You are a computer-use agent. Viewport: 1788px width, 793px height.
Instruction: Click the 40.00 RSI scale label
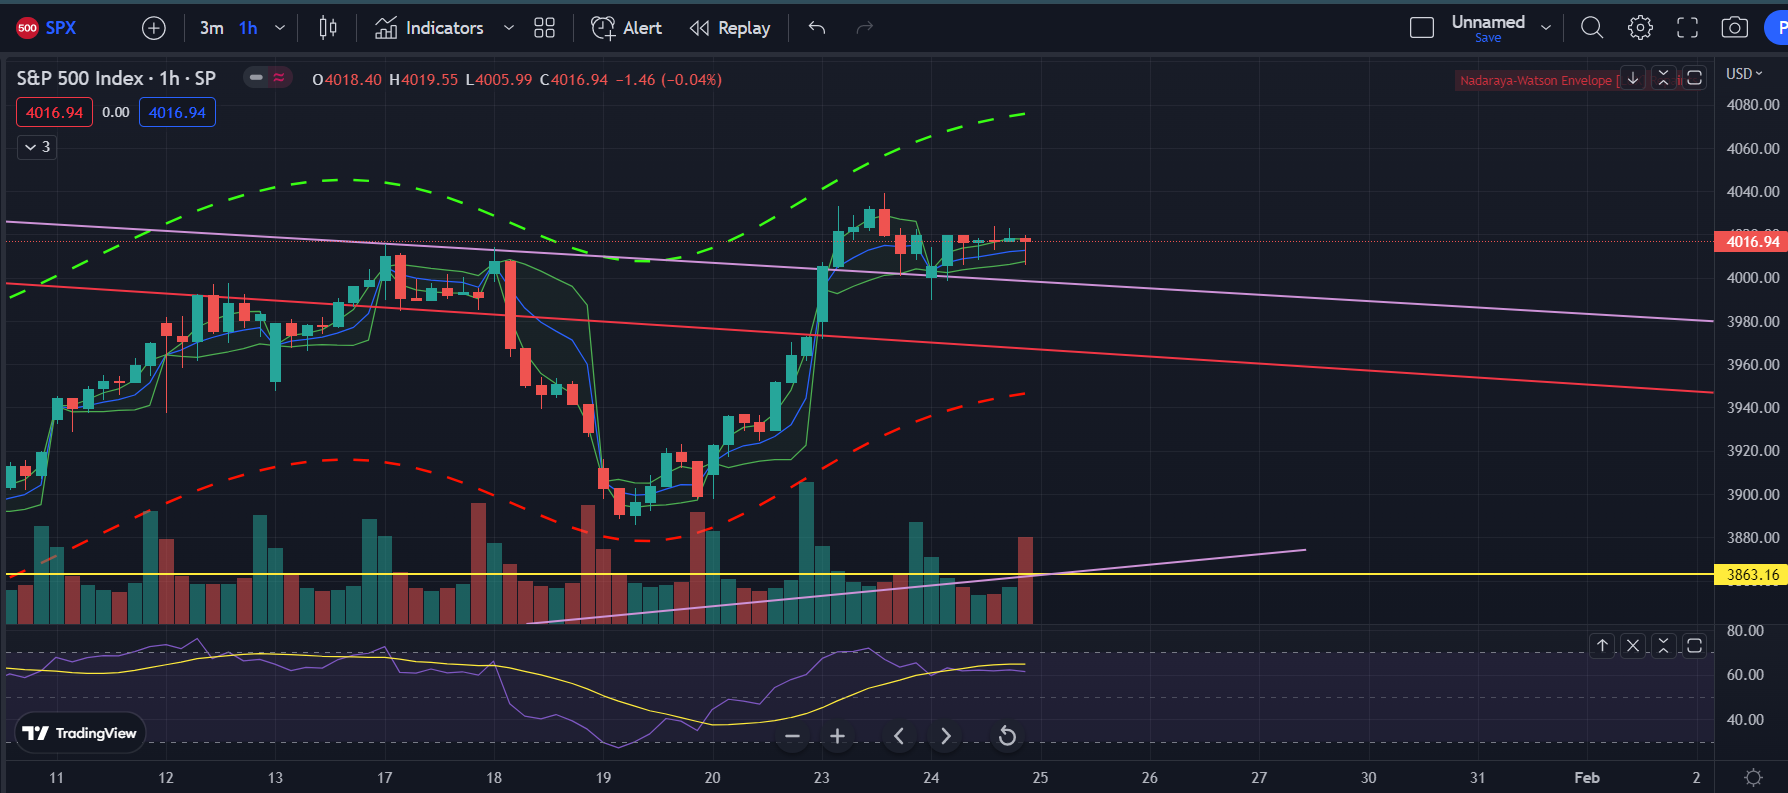click(x=1745, y=720)
